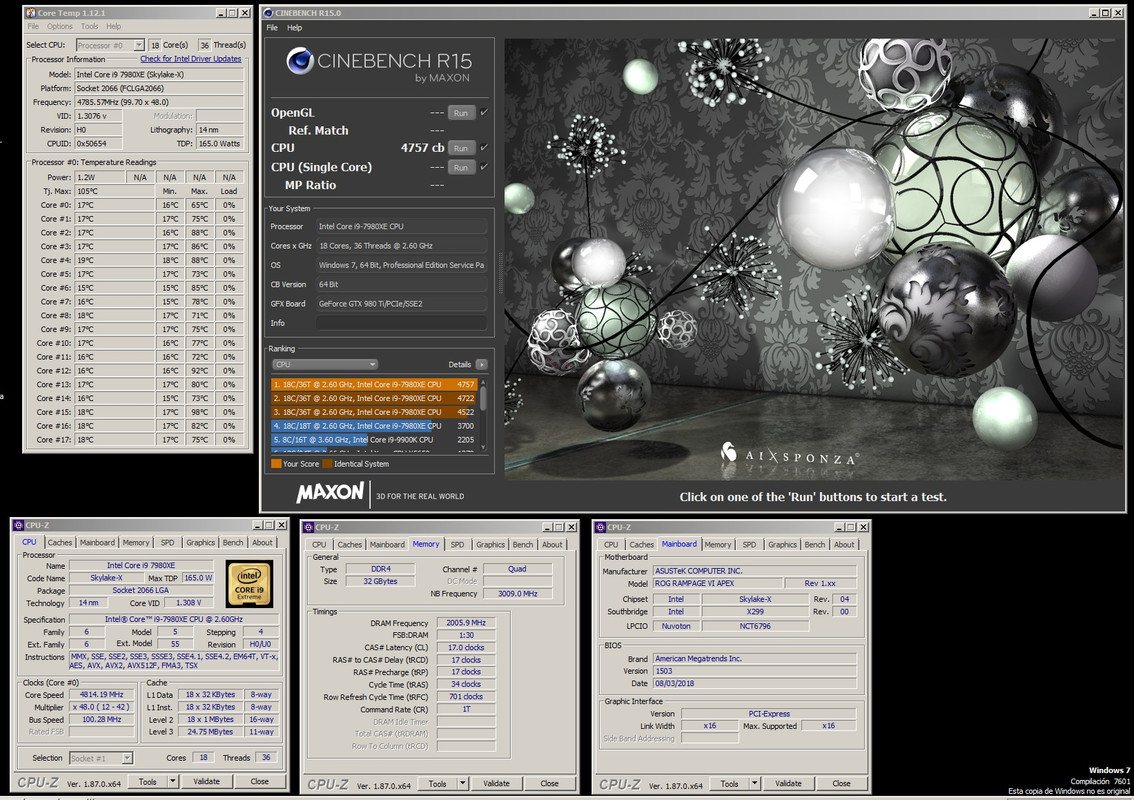Click the Core #15 temperature row in Core Temp
This screenshot has width=1134, height=800.
click(x=138, y=412)
